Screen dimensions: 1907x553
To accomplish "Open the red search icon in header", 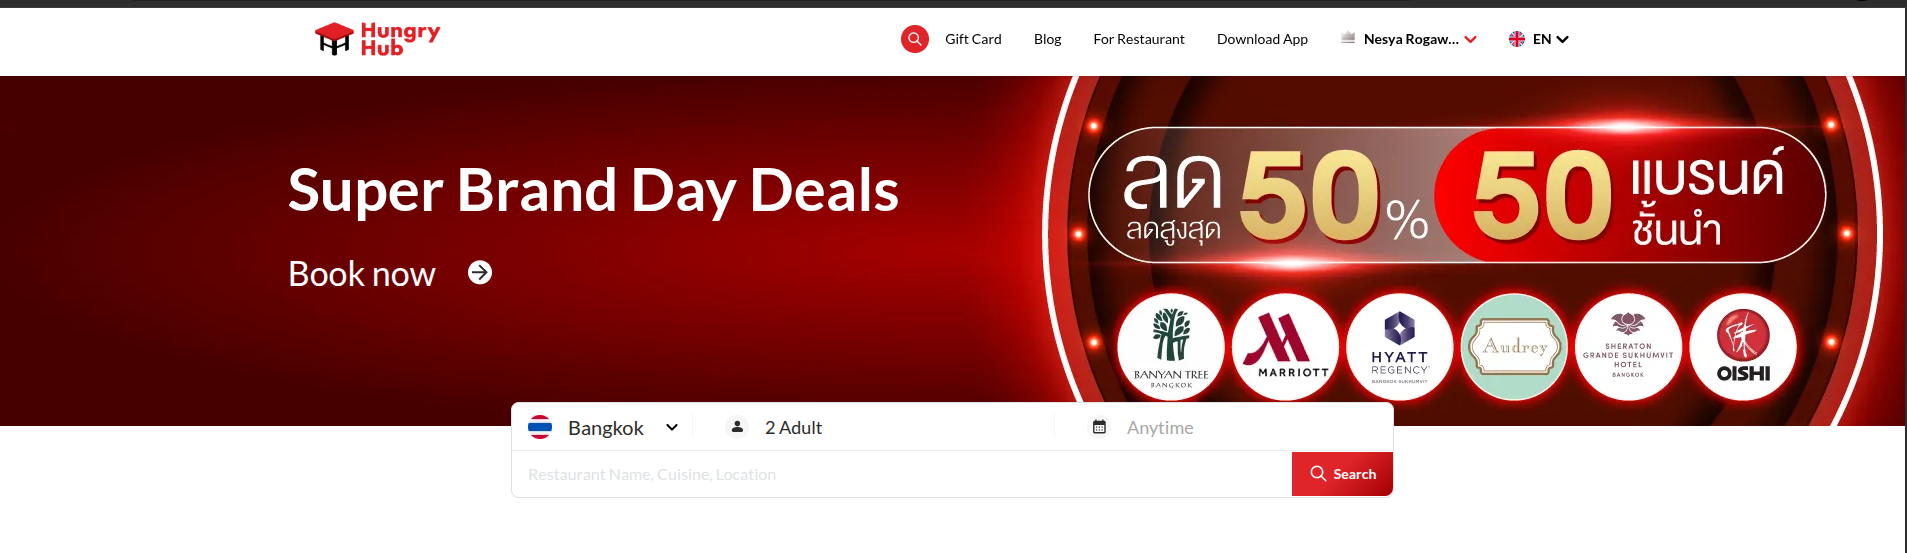I will coord(914,39).
